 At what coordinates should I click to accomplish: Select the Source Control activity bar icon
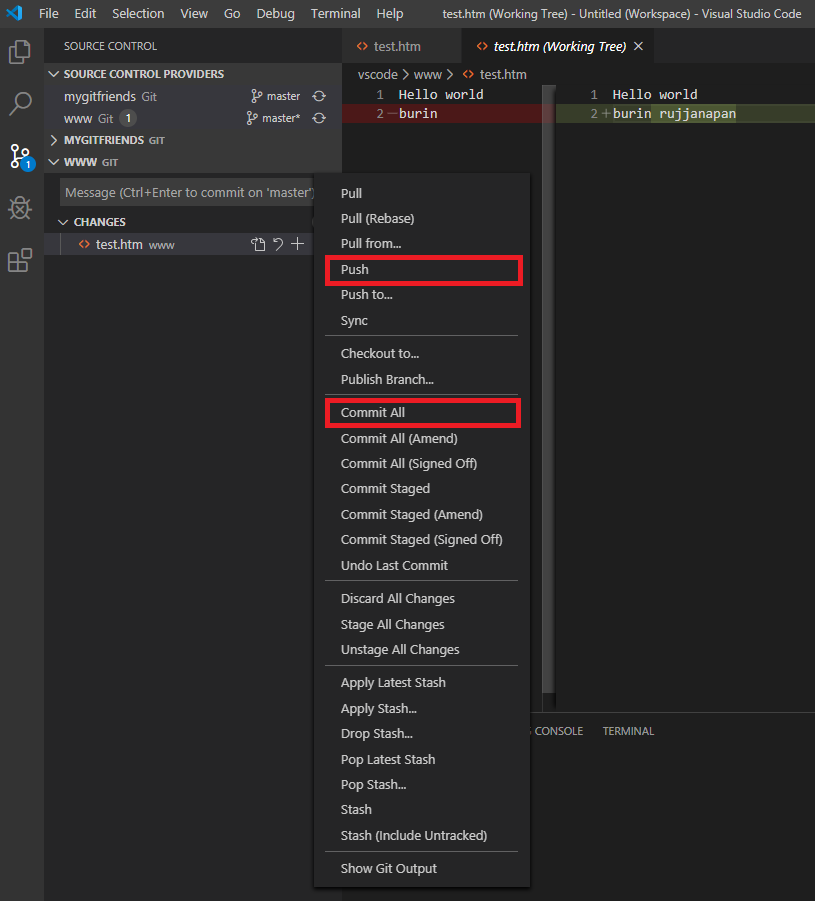coord(20,156)
